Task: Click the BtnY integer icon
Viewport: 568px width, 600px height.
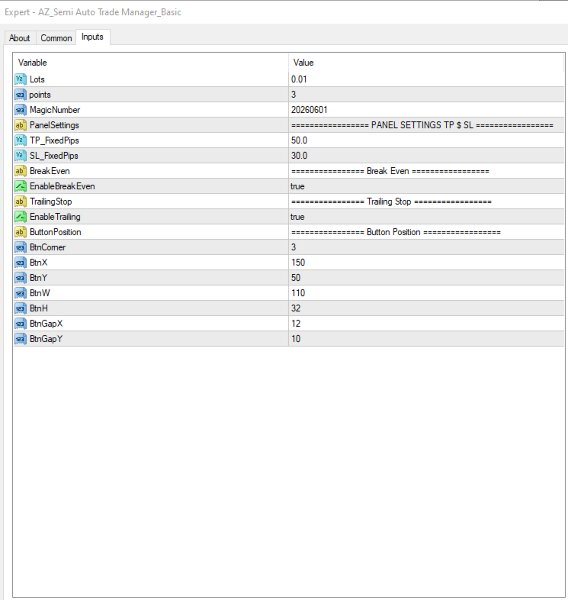Action: 20,278
